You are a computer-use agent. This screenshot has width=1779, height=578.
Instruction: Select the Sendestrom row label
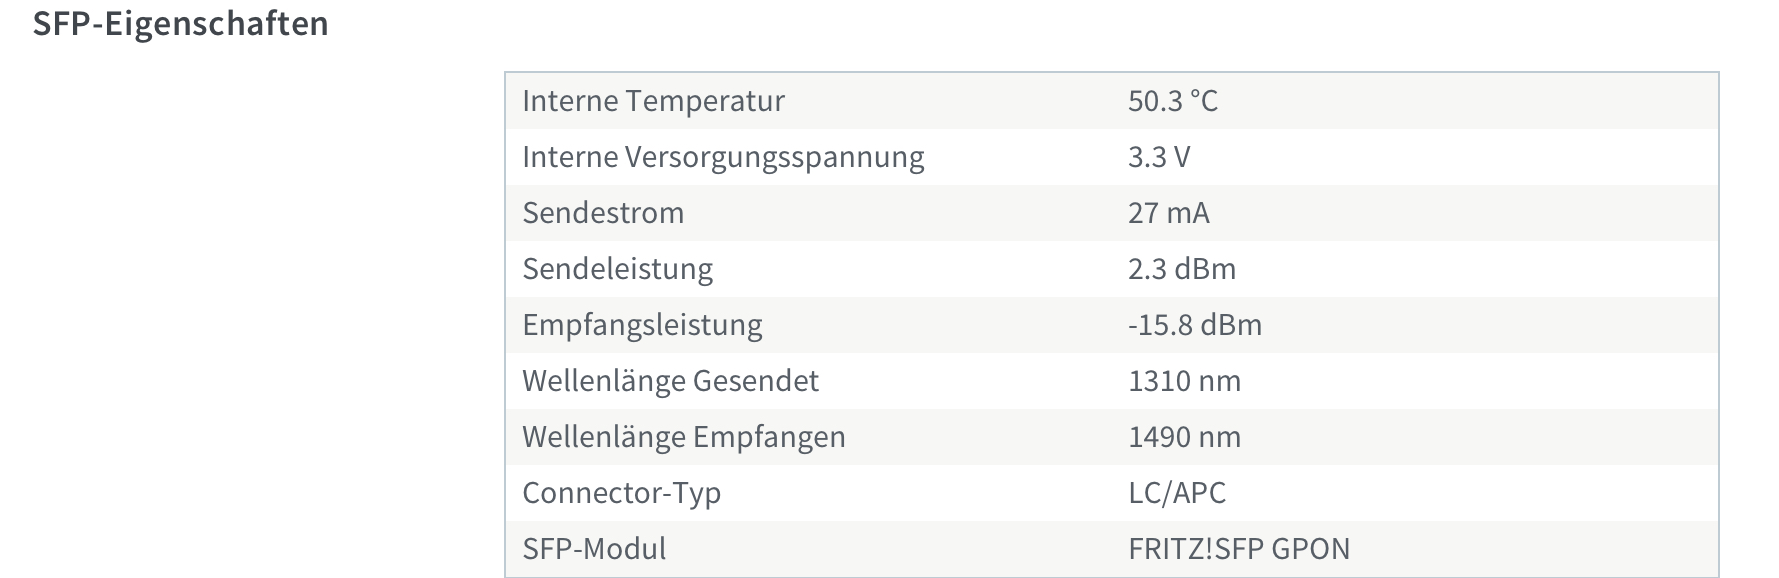pyautogui.click(x=603, y=213)
